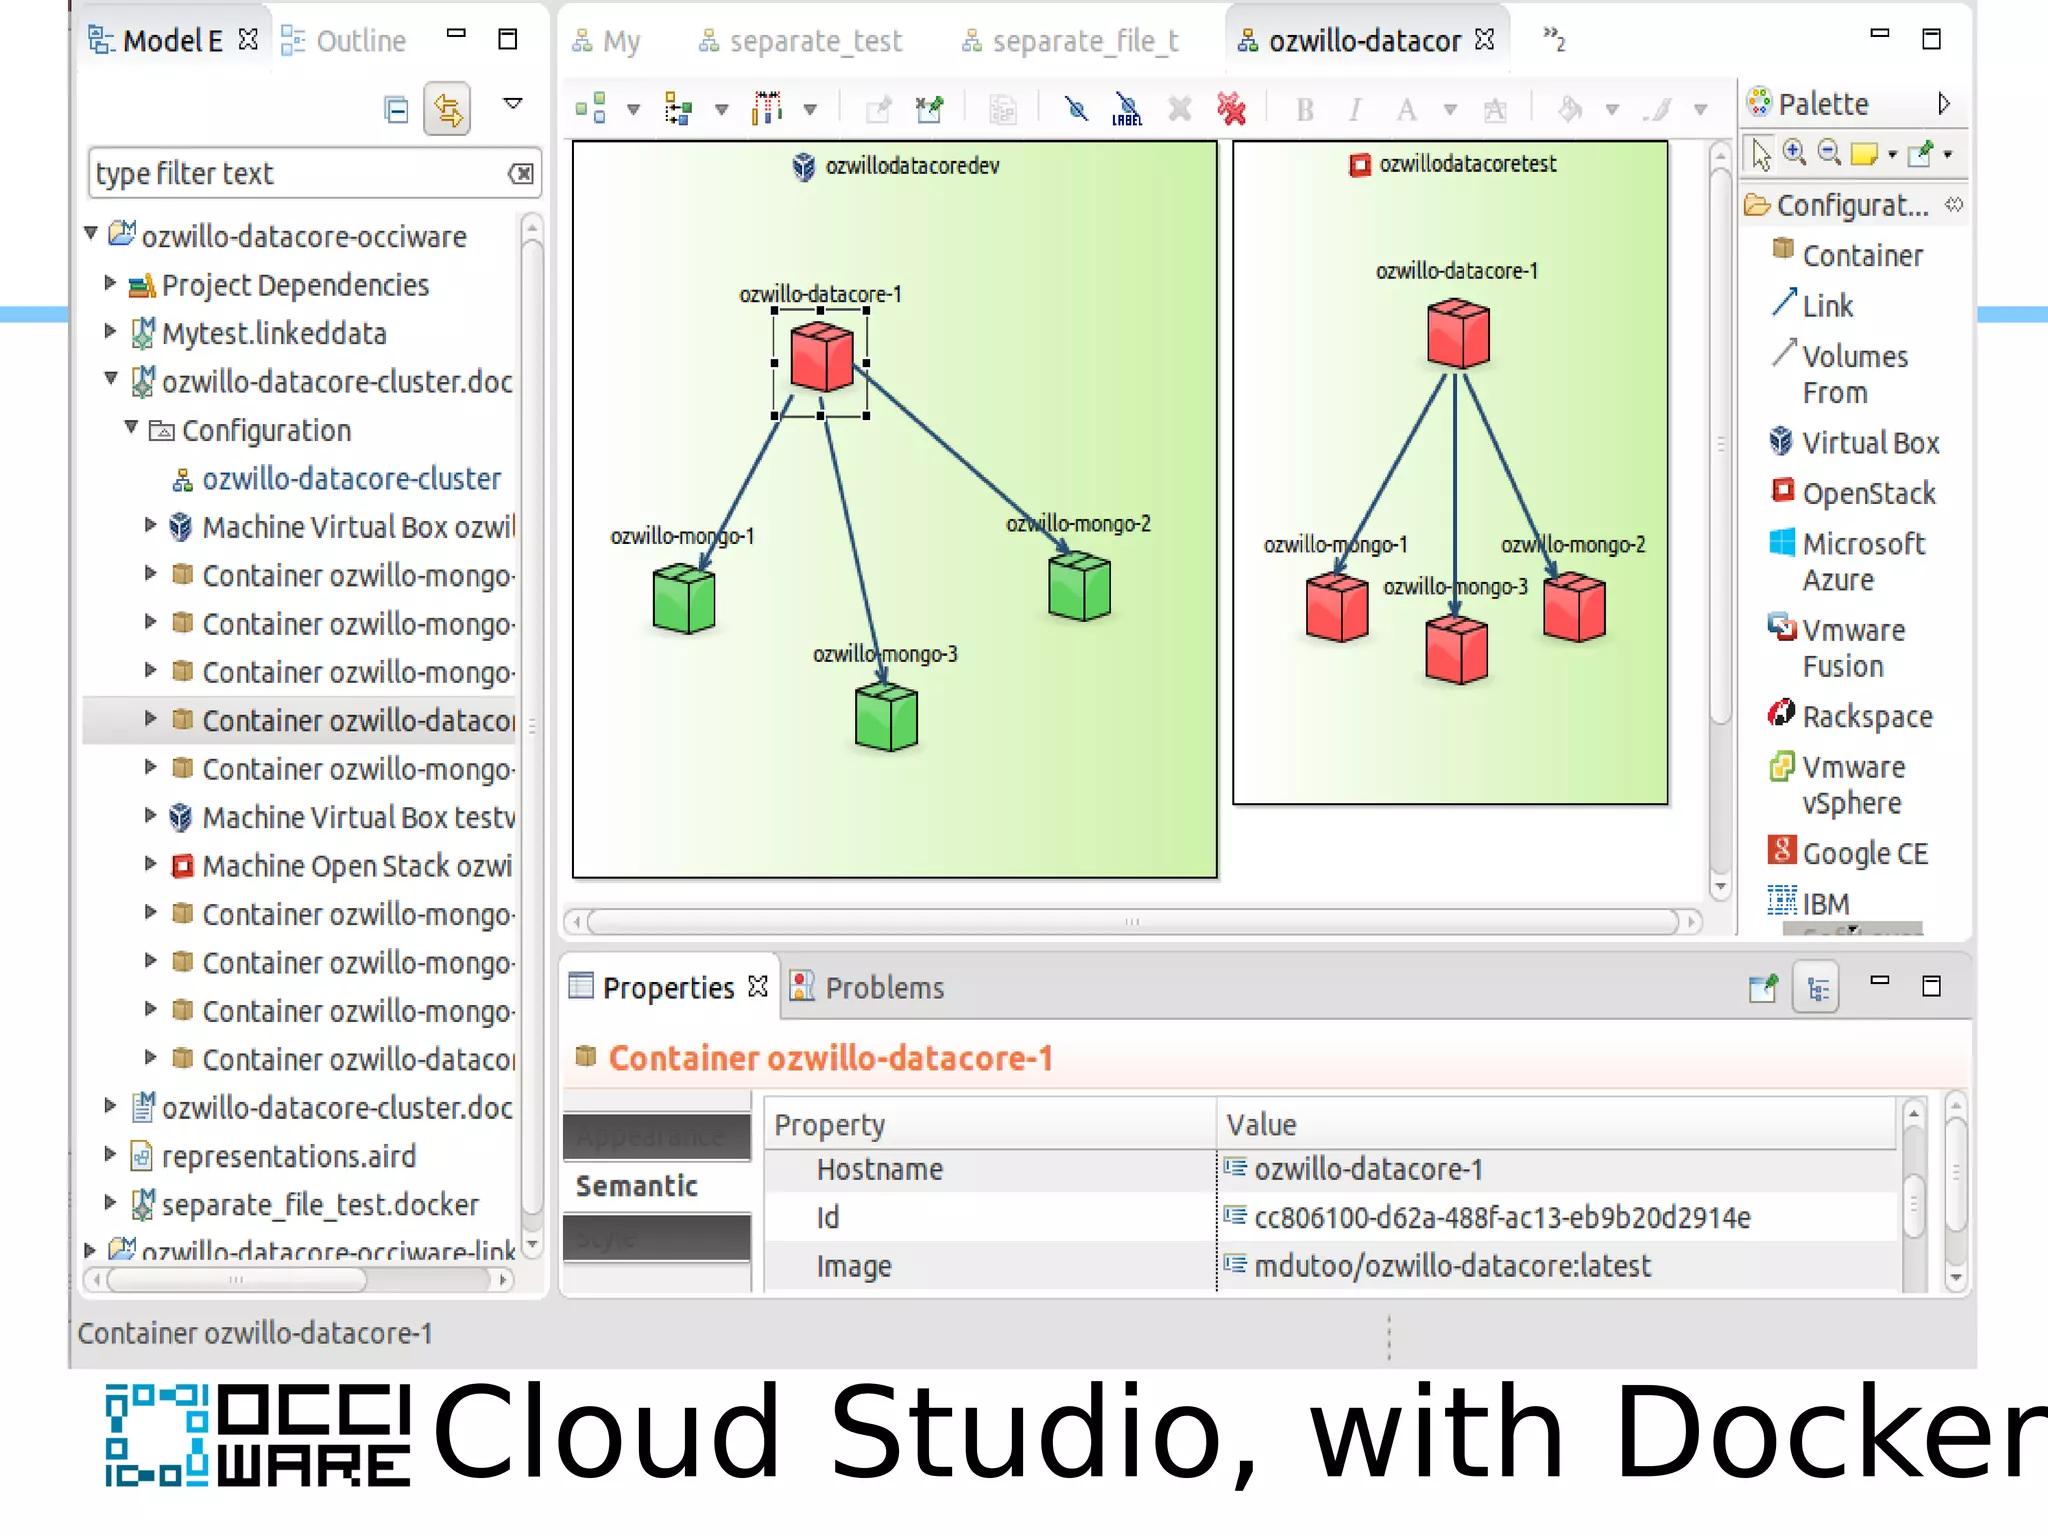
Task: Select Machine Virtual Box testv tree item
Action: [342, 817]
